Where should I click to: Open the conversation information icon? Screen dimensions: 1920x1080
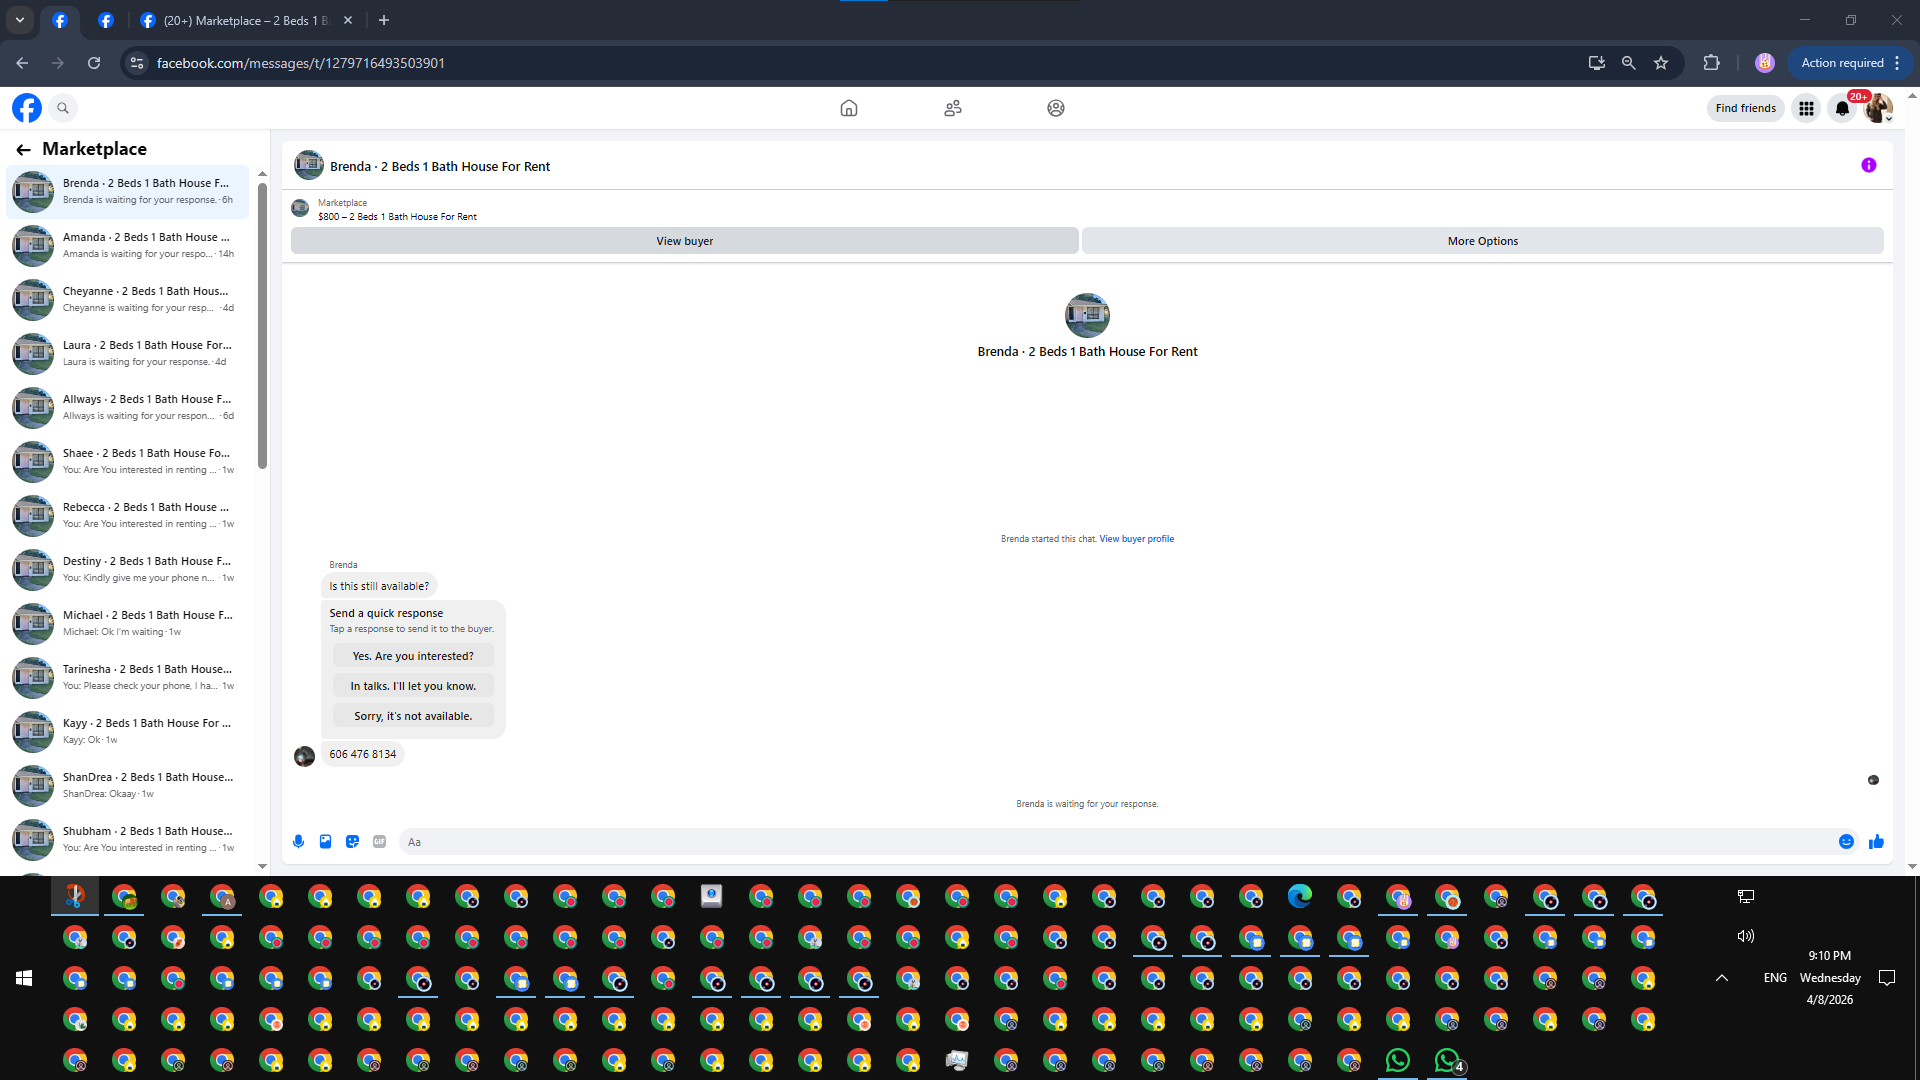1868,166
